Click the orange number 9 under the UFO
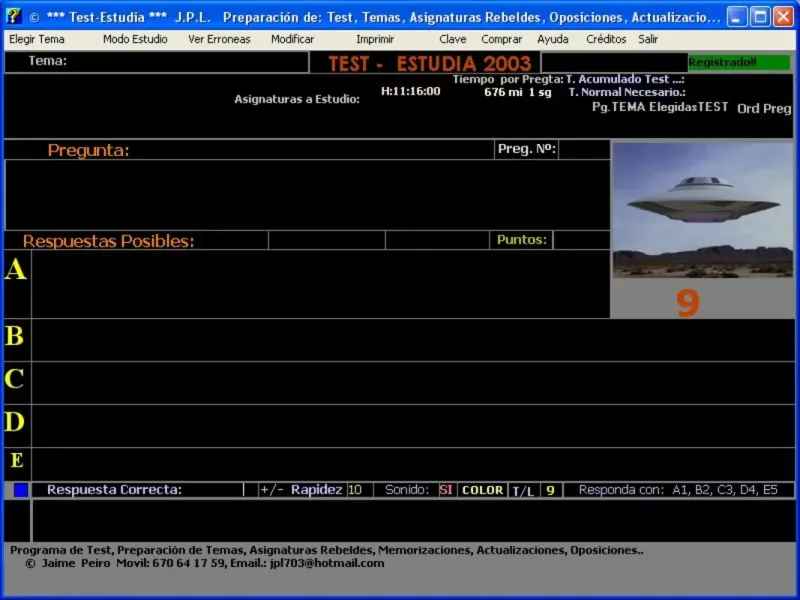The height and width of the screenshot is (600, 800). (688, 303)
